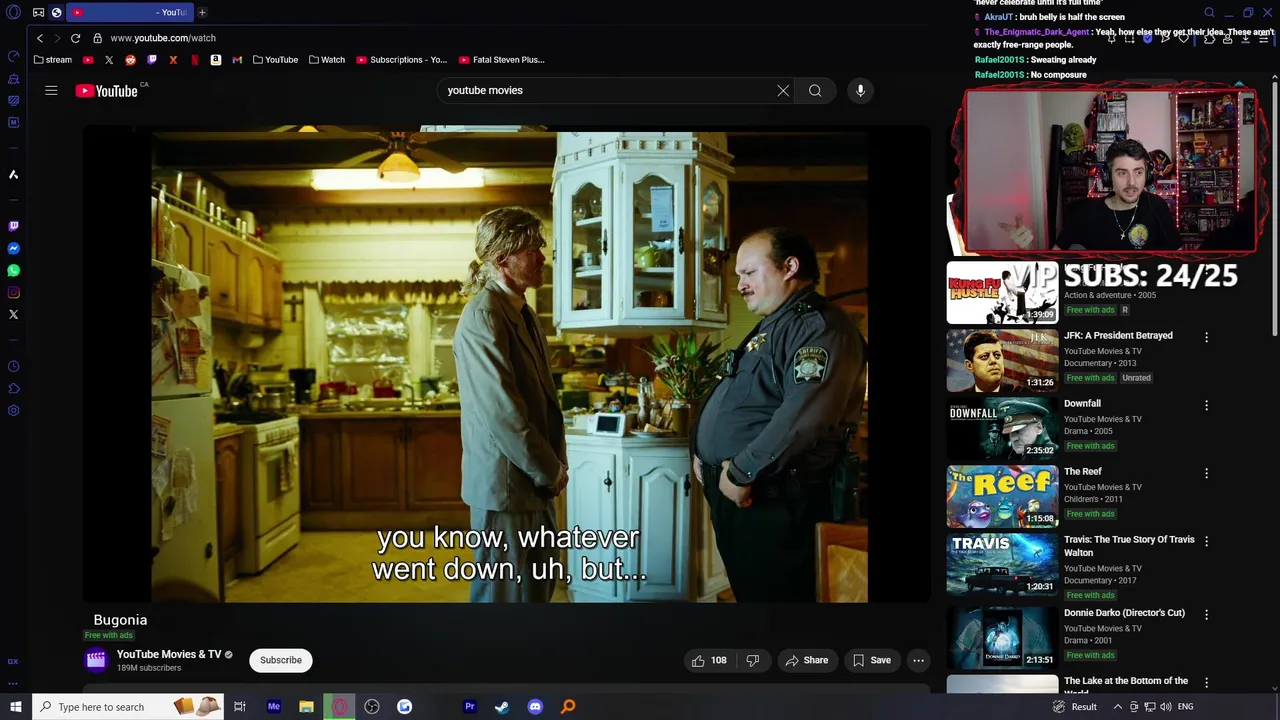The height and width of the screenshot is (720, 1280).
Task: Open more actions menu beside Save
Action: [918, 660]
